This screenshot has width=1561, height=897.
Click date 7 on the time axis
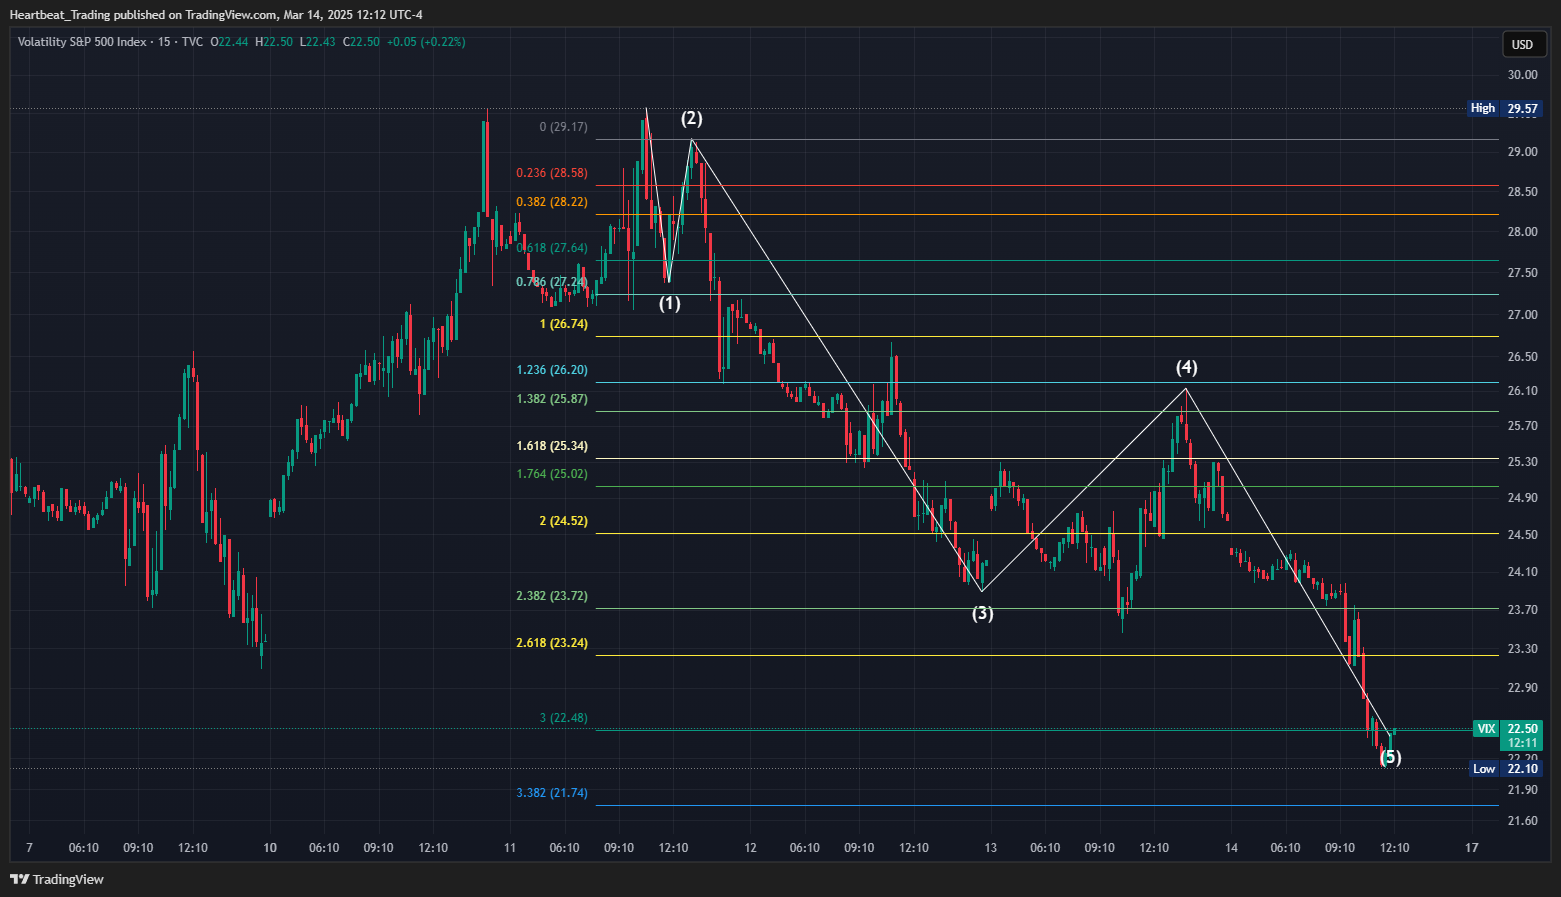(29, 848)
